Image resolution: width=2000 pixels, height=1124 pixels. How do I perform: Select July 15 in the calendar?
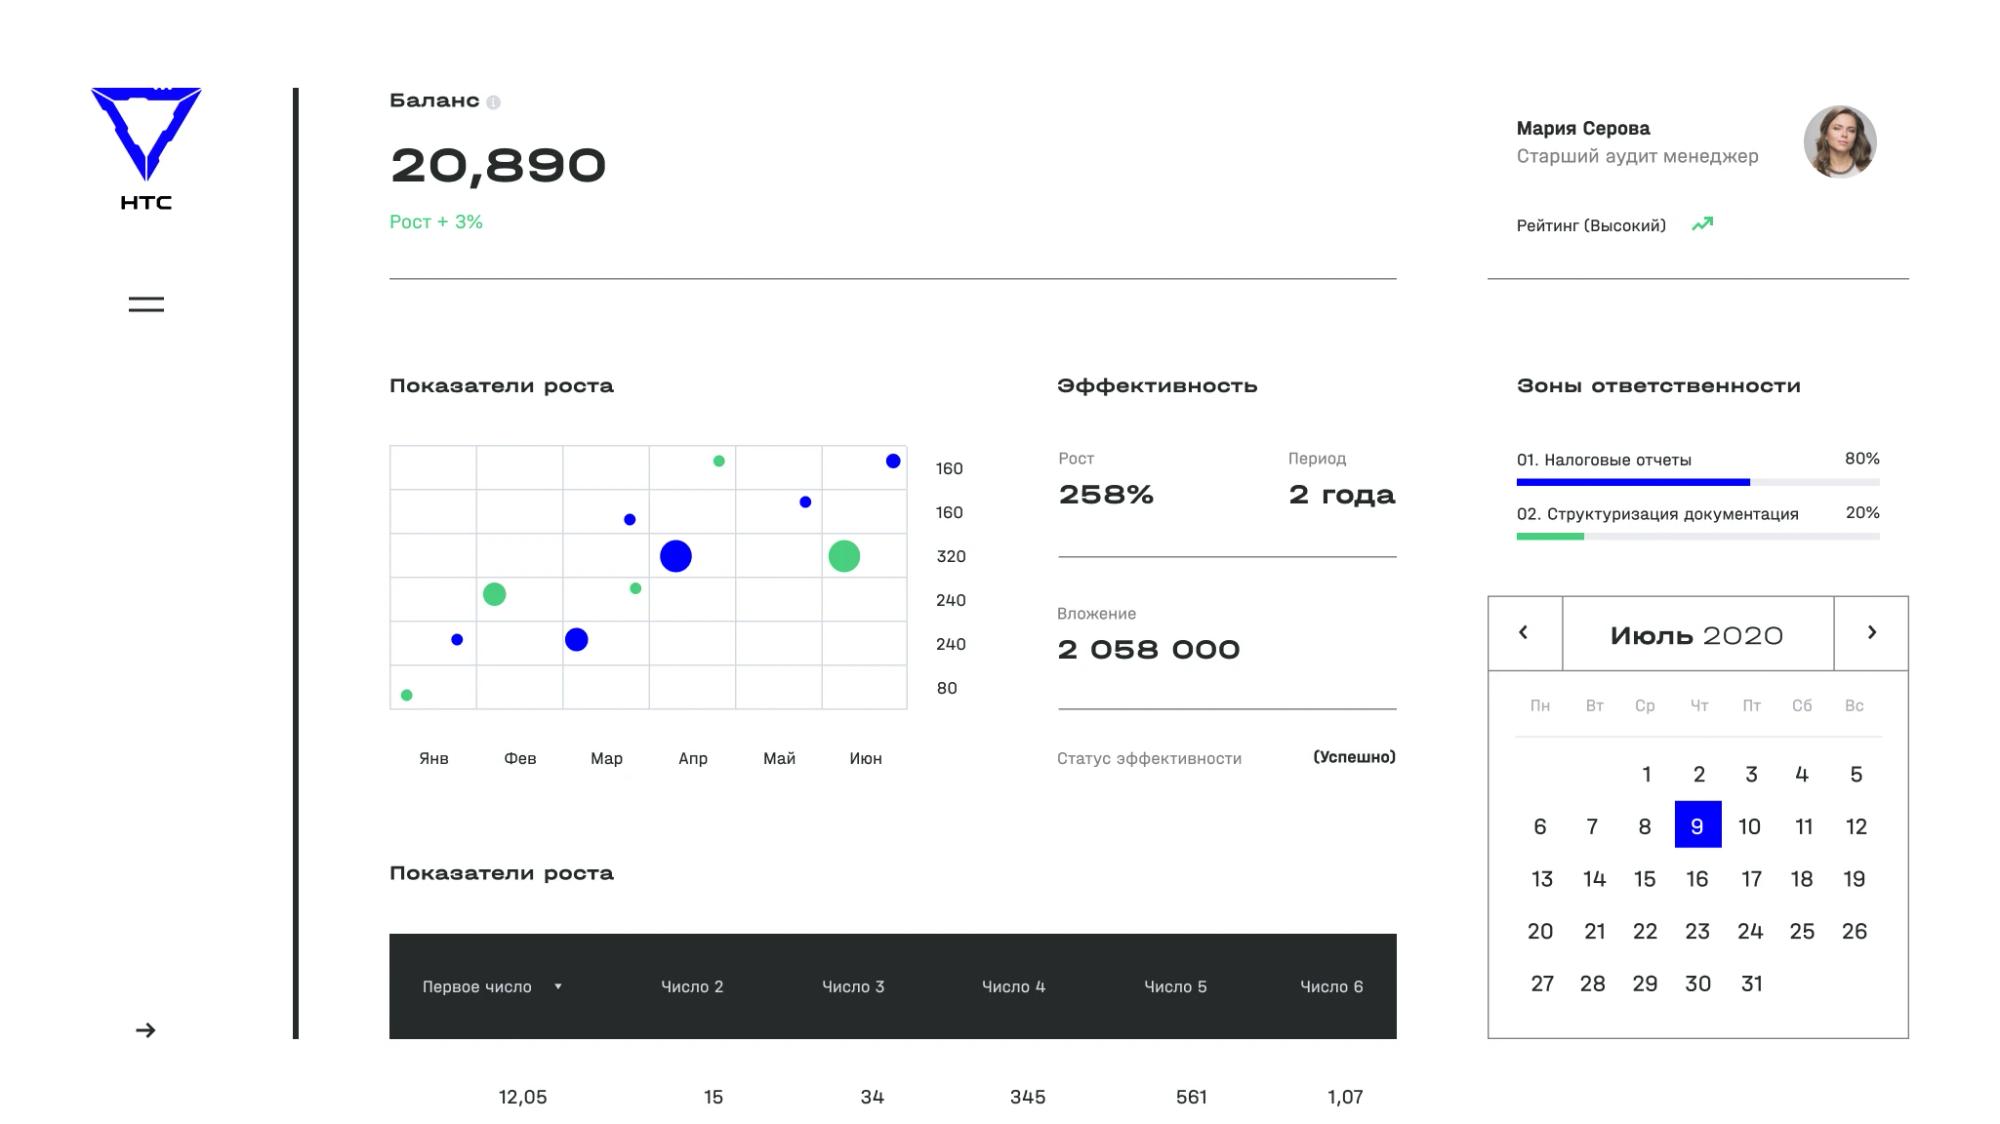(1645, 879)
